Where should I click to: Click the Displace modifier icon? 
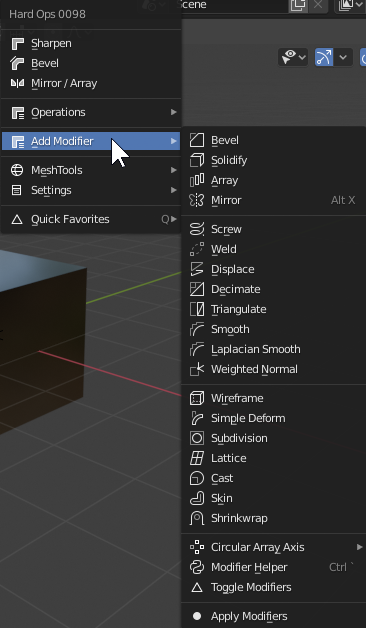pyautogui.click(x=197, y=269)
